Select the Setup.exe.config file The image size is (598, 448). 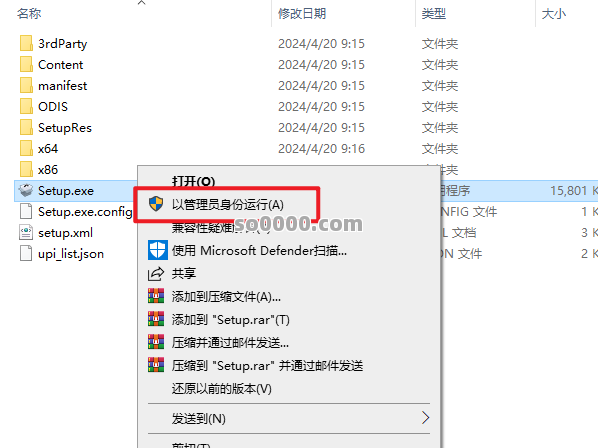coord(85,211)
